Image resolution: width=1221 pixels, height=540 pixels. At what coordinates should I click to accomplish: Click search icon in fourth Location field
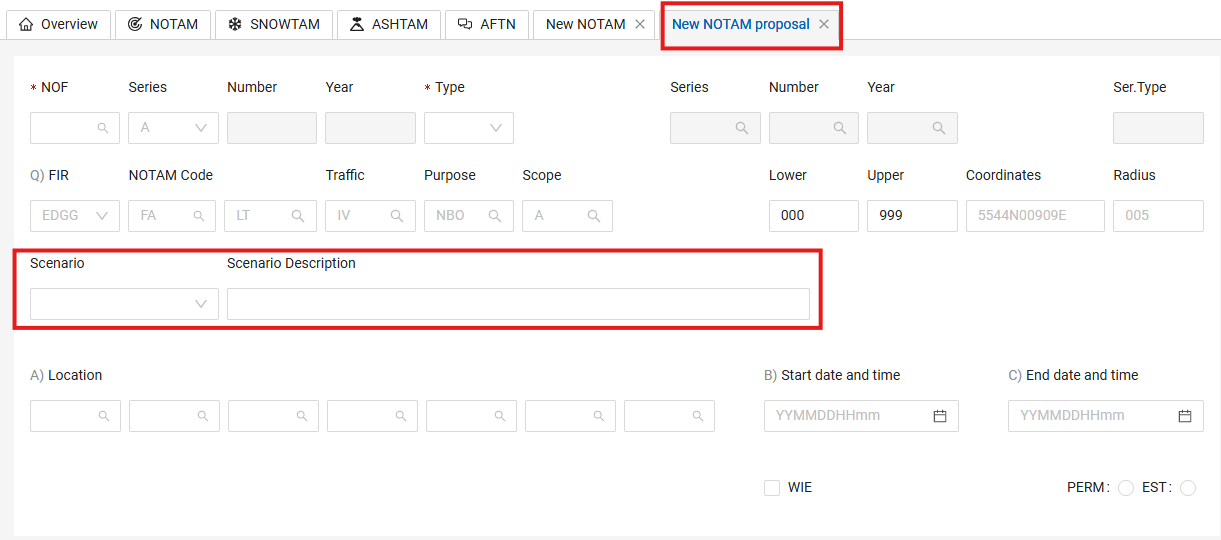(401, 416)
